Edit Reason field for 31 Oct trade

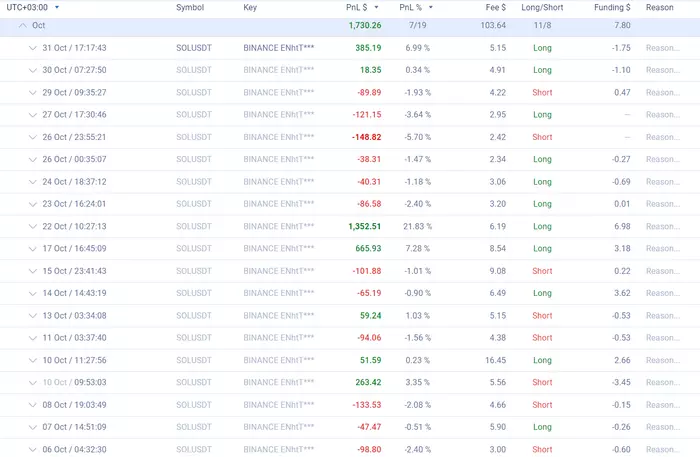point(663,48)
